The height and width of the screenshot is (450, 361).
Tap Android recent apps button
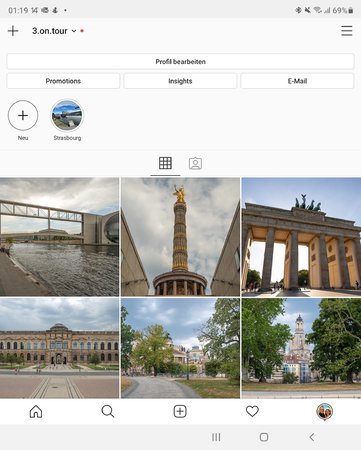216,437
